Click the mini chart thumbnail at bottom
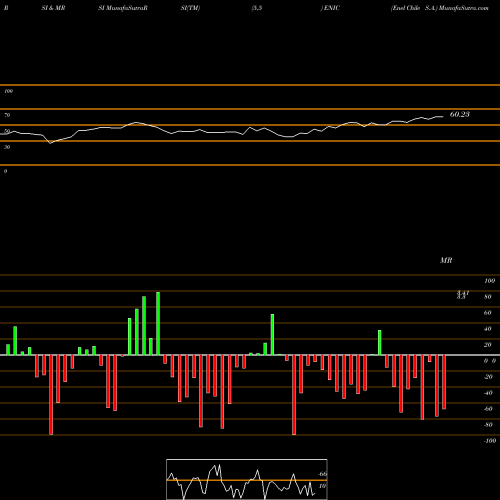 click(247, 479)
